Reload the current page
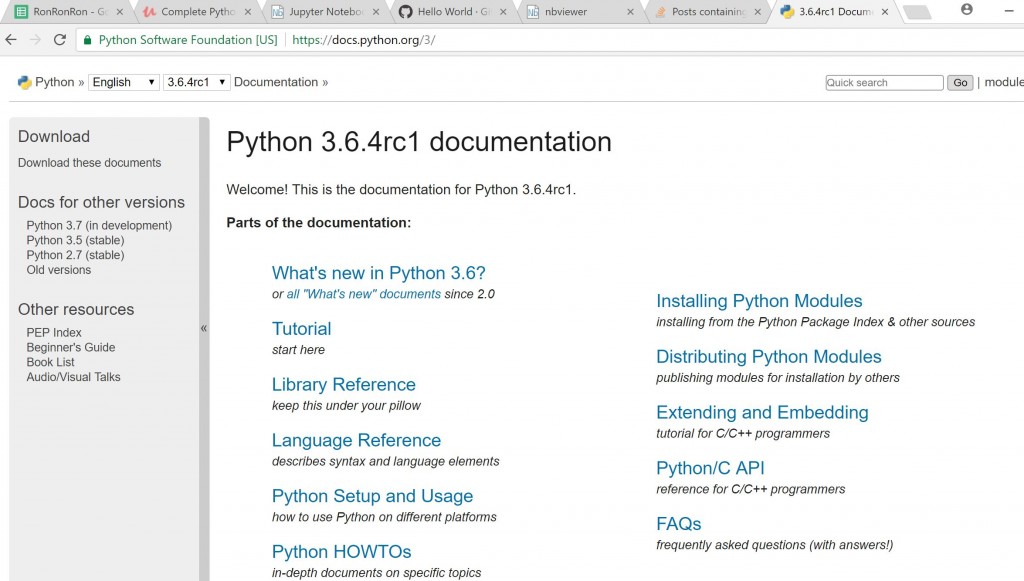 [60, 40]
